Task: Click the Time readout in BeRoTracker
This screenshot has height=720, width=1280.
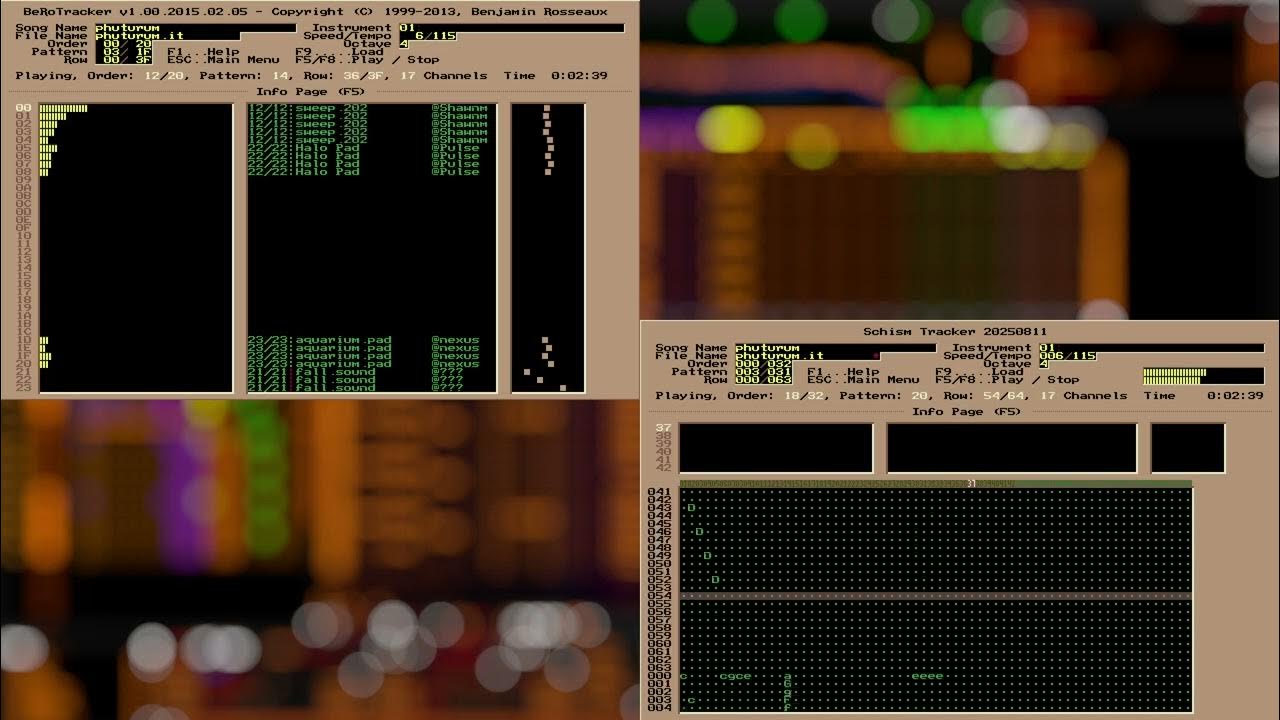Action: (555, 76)
